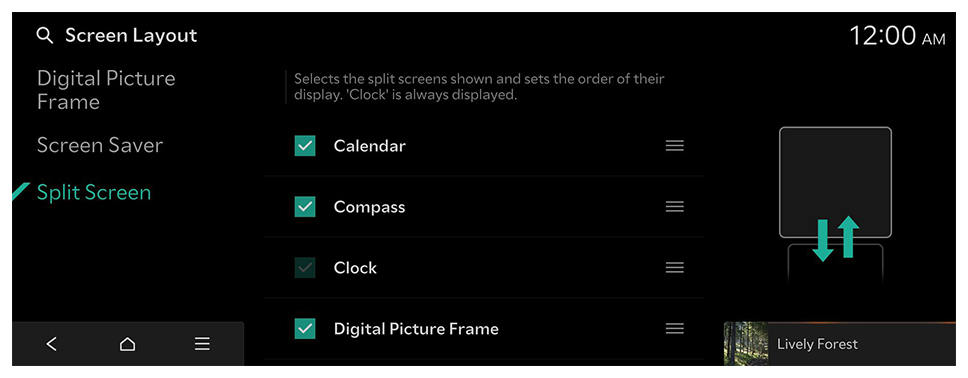Click the search magnifier icon

tap(44, 36)
